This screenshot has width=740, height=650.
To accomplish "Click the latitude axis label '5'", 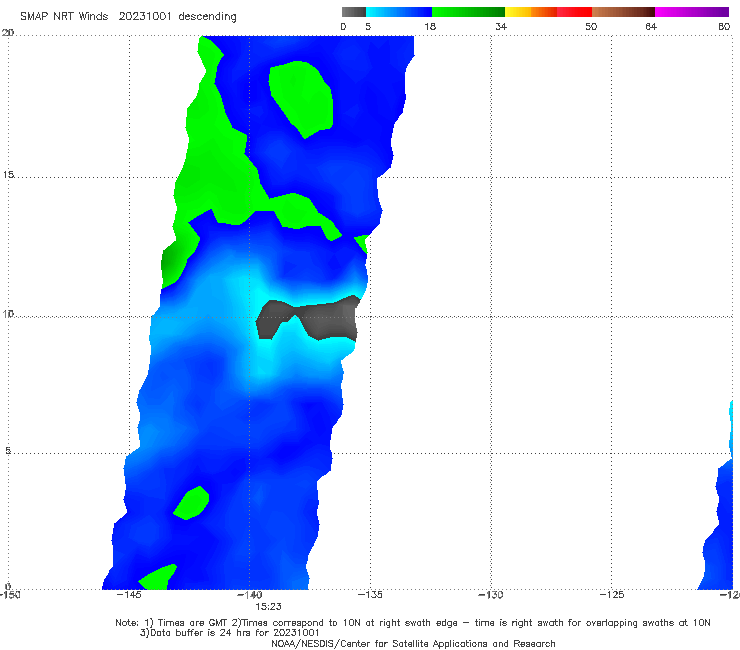I will click(8, 451).
